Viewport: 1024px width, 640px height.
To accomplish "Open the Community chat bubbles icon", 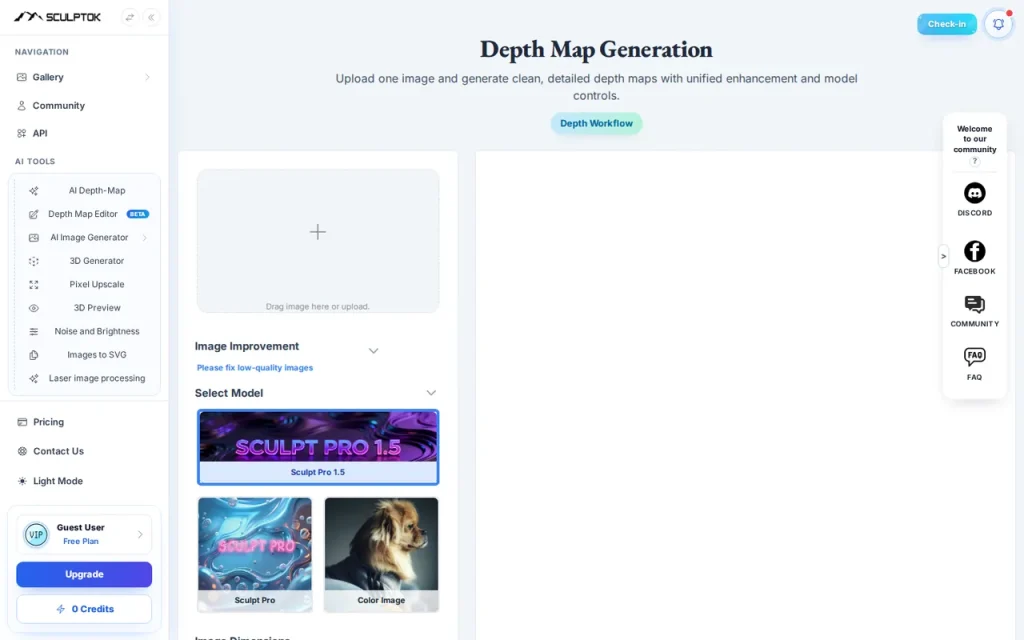I will pos(974,304).
